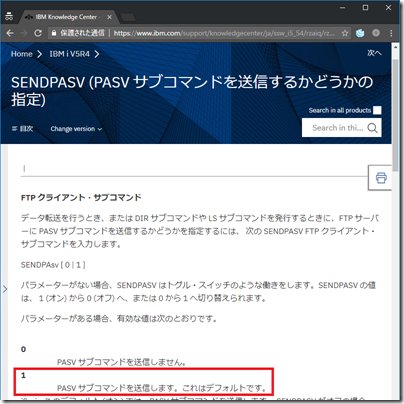Close the IBM Knowledge Center tab
The width and height of the screenshot is (404, 404).
pos(109,17)
